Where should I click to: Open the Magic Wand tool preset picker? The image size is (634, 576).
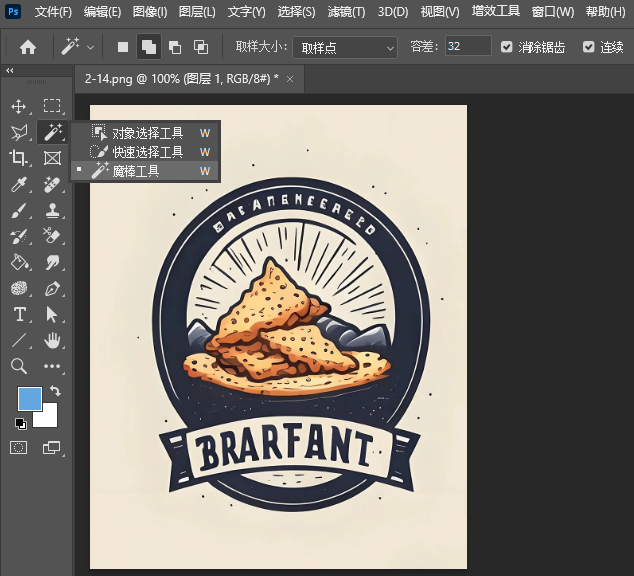78,47
